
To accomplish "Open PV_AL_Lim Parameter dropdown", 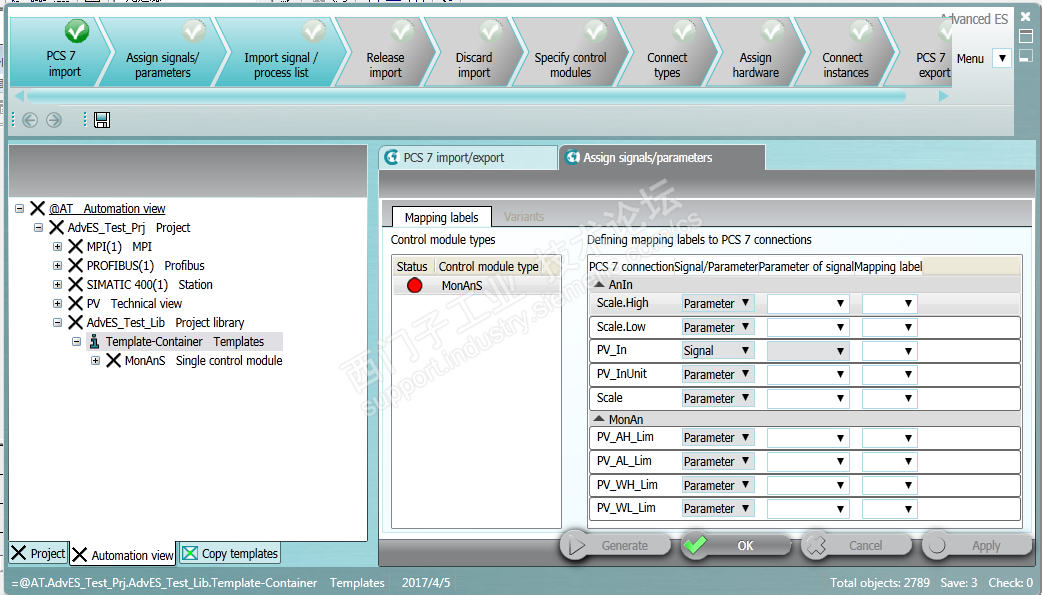I will point(718,461).
